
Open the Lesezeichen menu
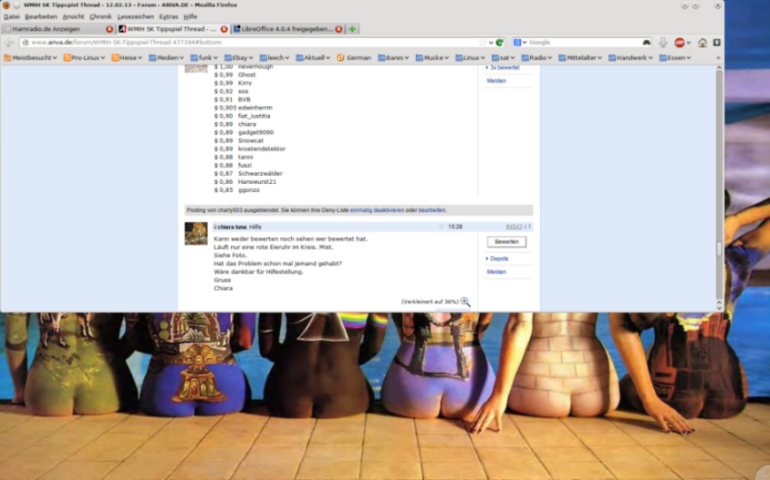click(x=136, y=17)
